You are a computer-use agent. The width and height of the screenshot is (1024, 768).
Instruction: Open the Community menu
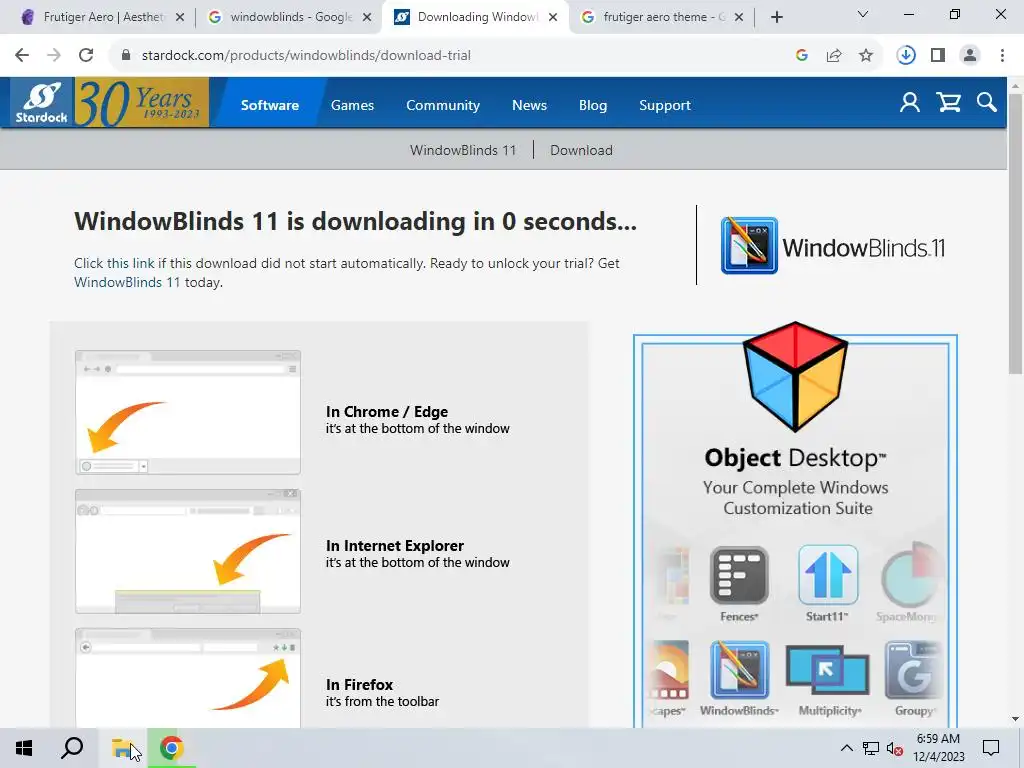pyautogui.click(x=443, y=105)
